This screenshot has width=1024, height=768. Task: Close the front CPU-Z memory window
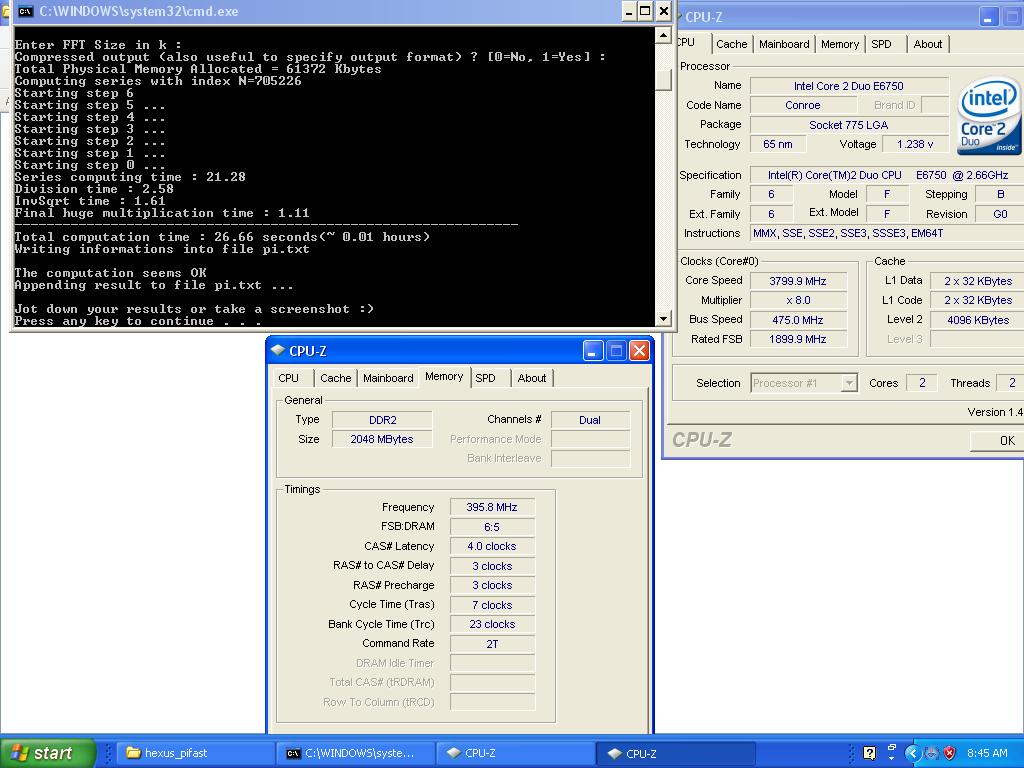tap(639, 351)
